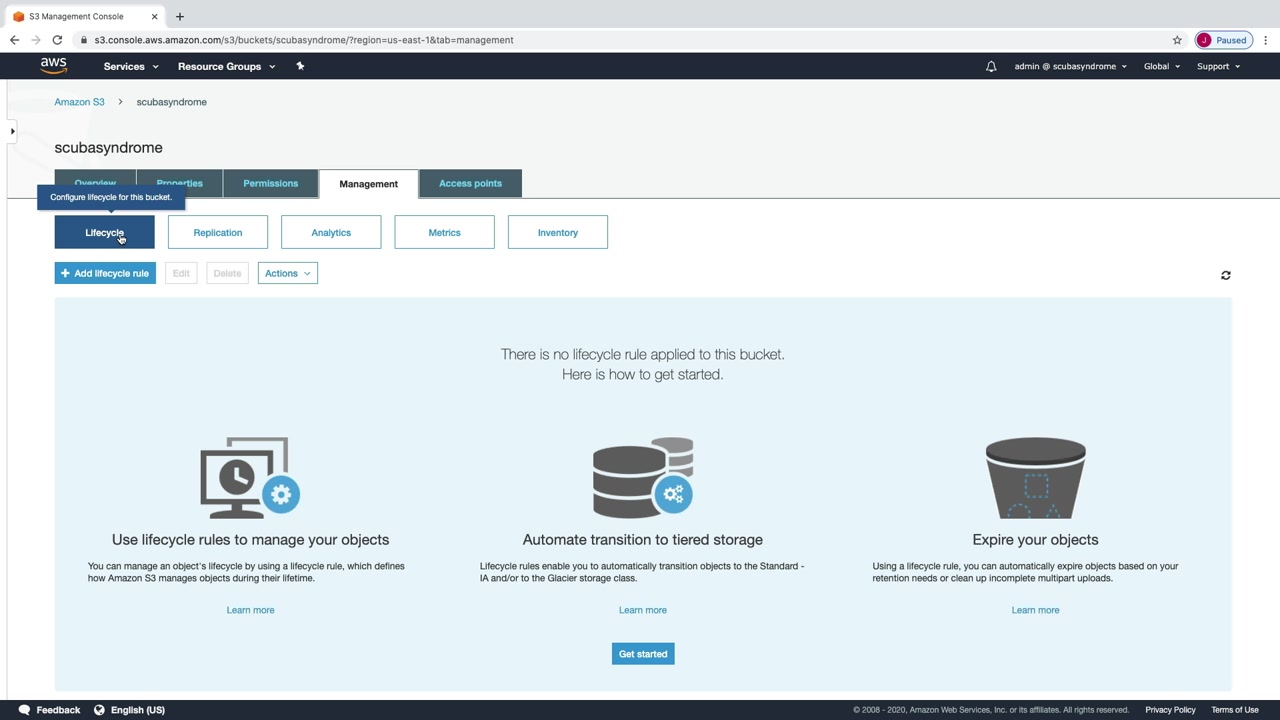Click the Feedback speech bubble icon
The image size is (1280, 720).
coord(24,710)
